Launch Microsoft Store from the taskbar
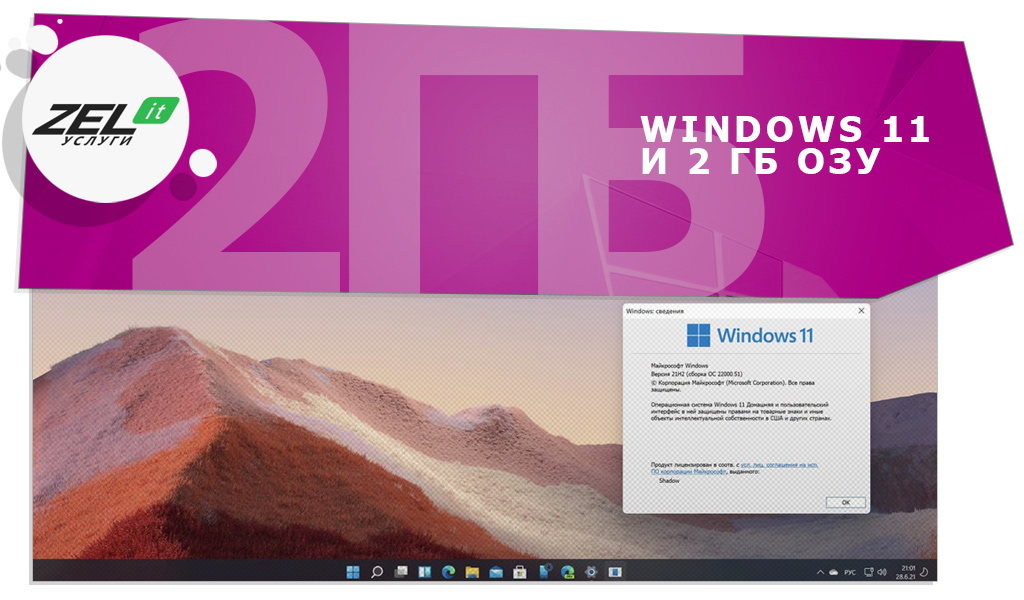1024x600 pixels. click(x=520, y=572)
